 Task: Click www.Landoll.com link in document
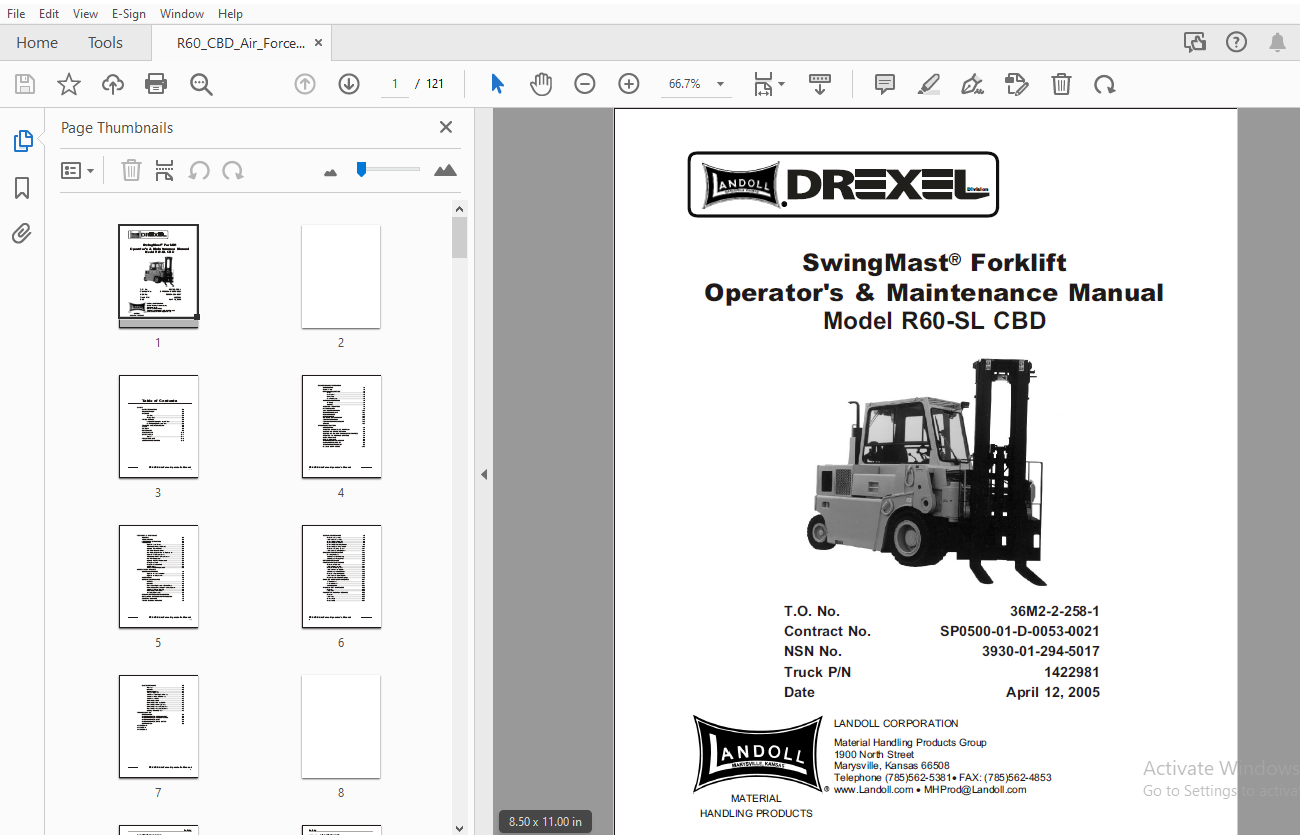874,790
